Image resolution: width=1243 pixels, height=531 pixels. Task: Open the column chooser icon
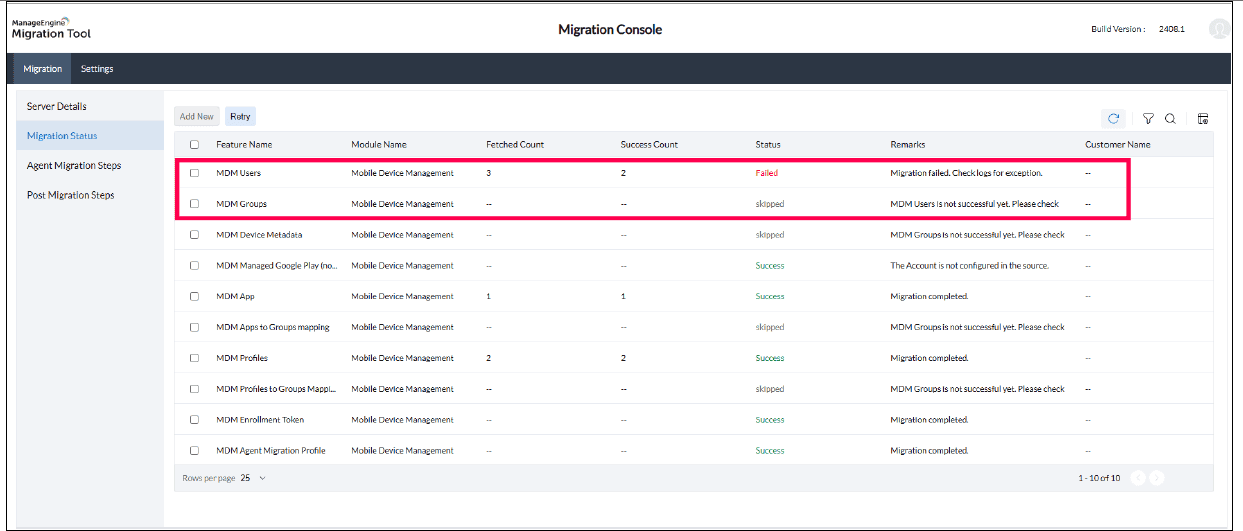click(x=1203, y=118)
